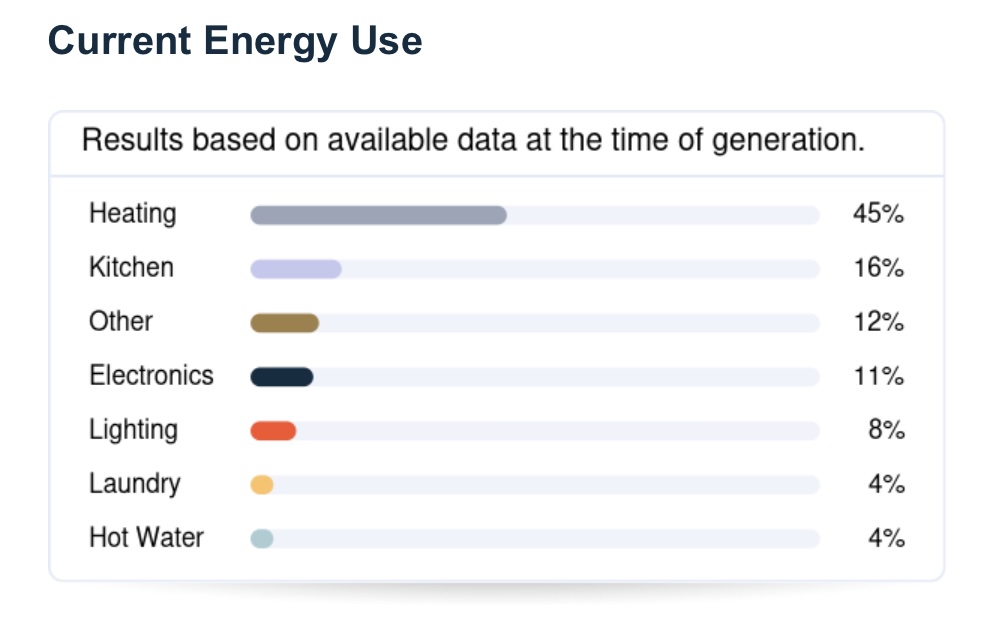Select the yellow Laundry bar dot
This screenshot has width=994, height=628.
(262, 485)
